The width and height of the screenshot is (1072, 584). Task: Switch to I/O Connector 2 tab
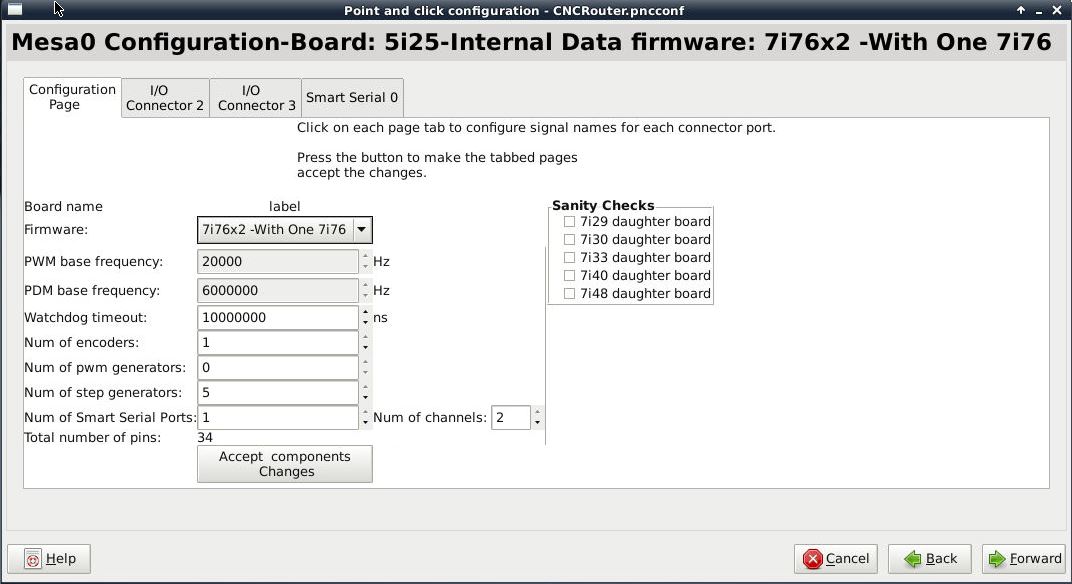point(165,98)
